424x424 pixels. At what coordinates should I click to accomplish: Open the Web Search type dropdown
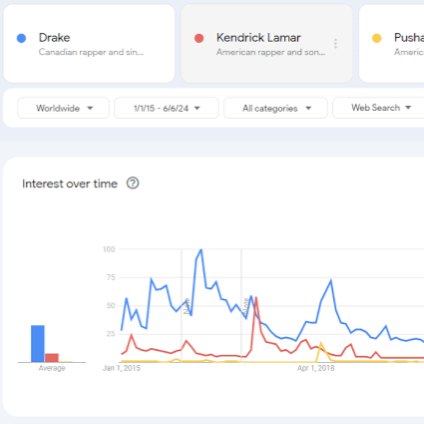point(379,108)
